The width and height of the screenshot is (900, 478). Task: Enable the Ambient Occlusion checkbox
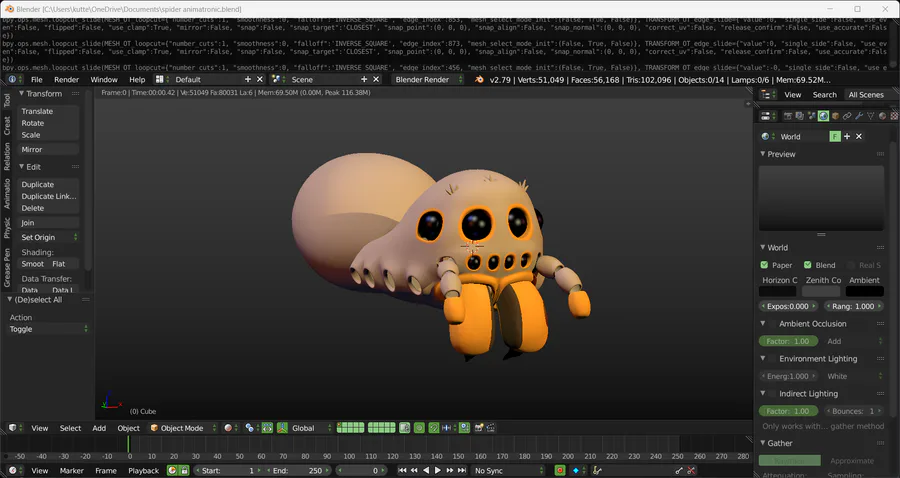click(x=773, y=324)
